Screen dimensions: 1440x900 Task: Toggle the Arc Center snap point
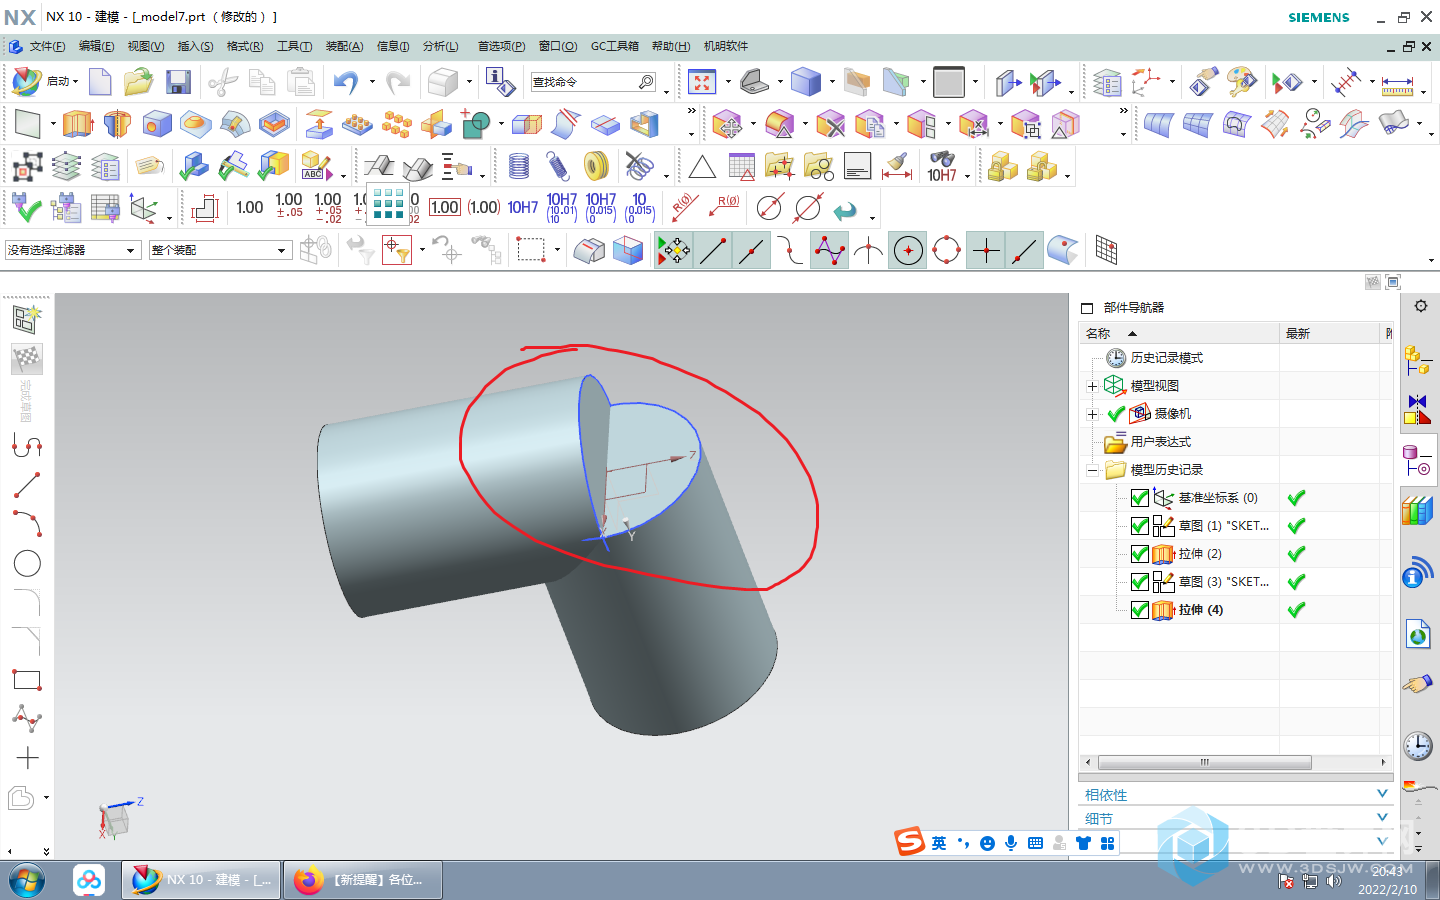(x=908, y=251)
